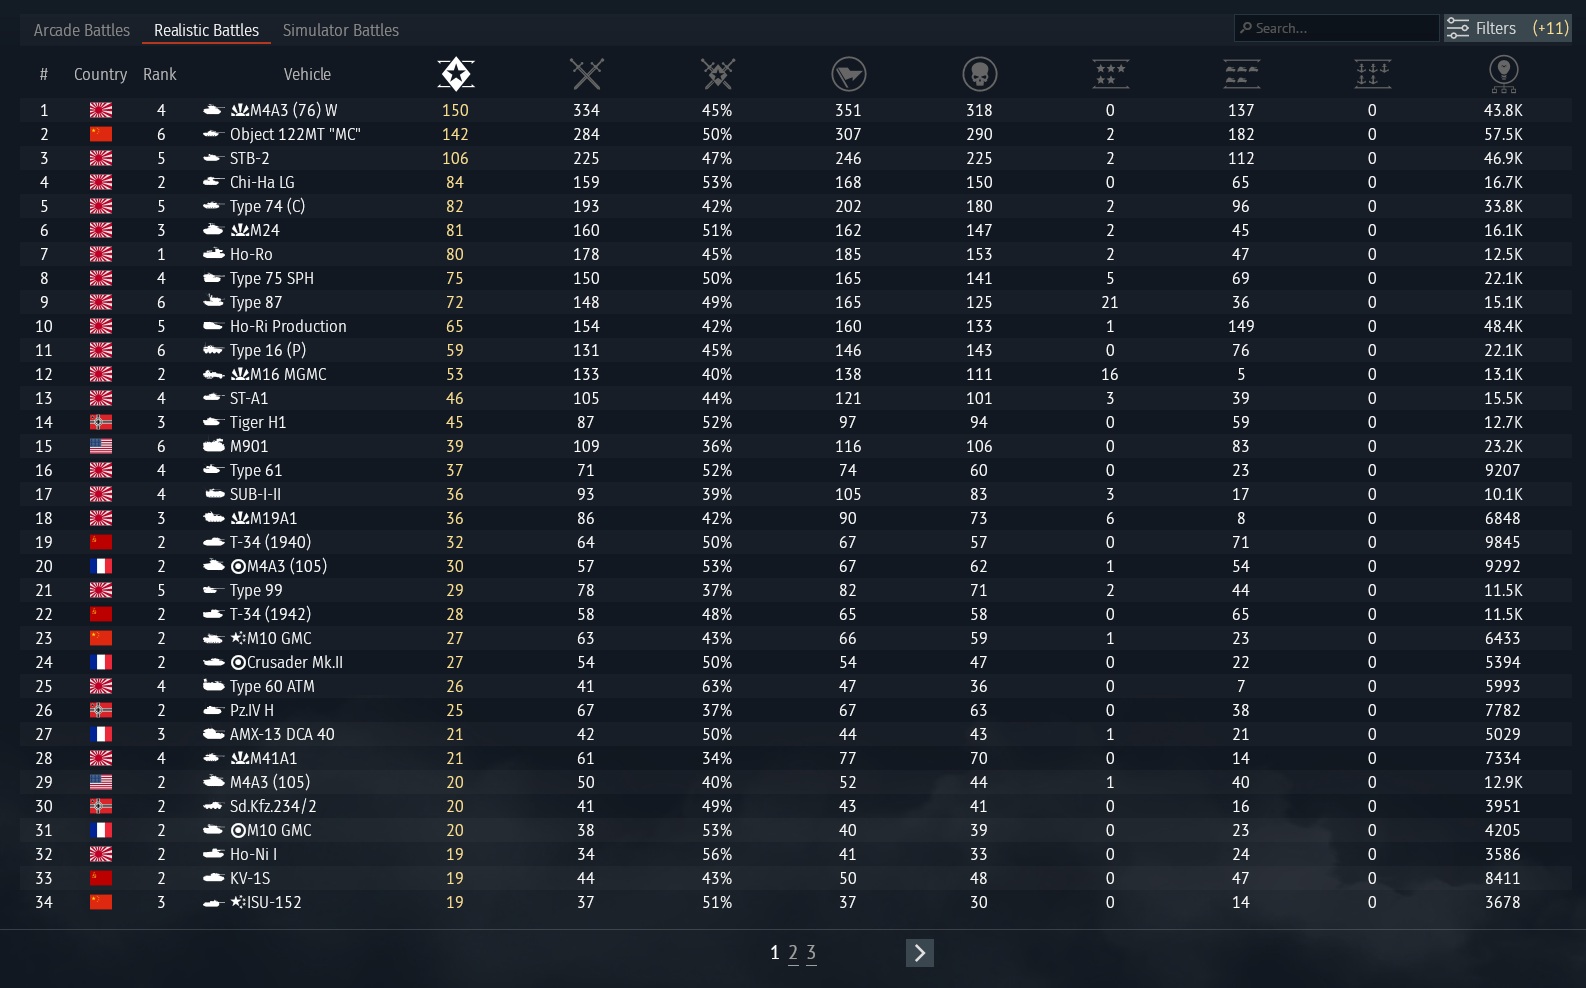Sort by the # column header
Viewport: 1586px width, 988px height.
pyautogui.click(x=44, y=74)
